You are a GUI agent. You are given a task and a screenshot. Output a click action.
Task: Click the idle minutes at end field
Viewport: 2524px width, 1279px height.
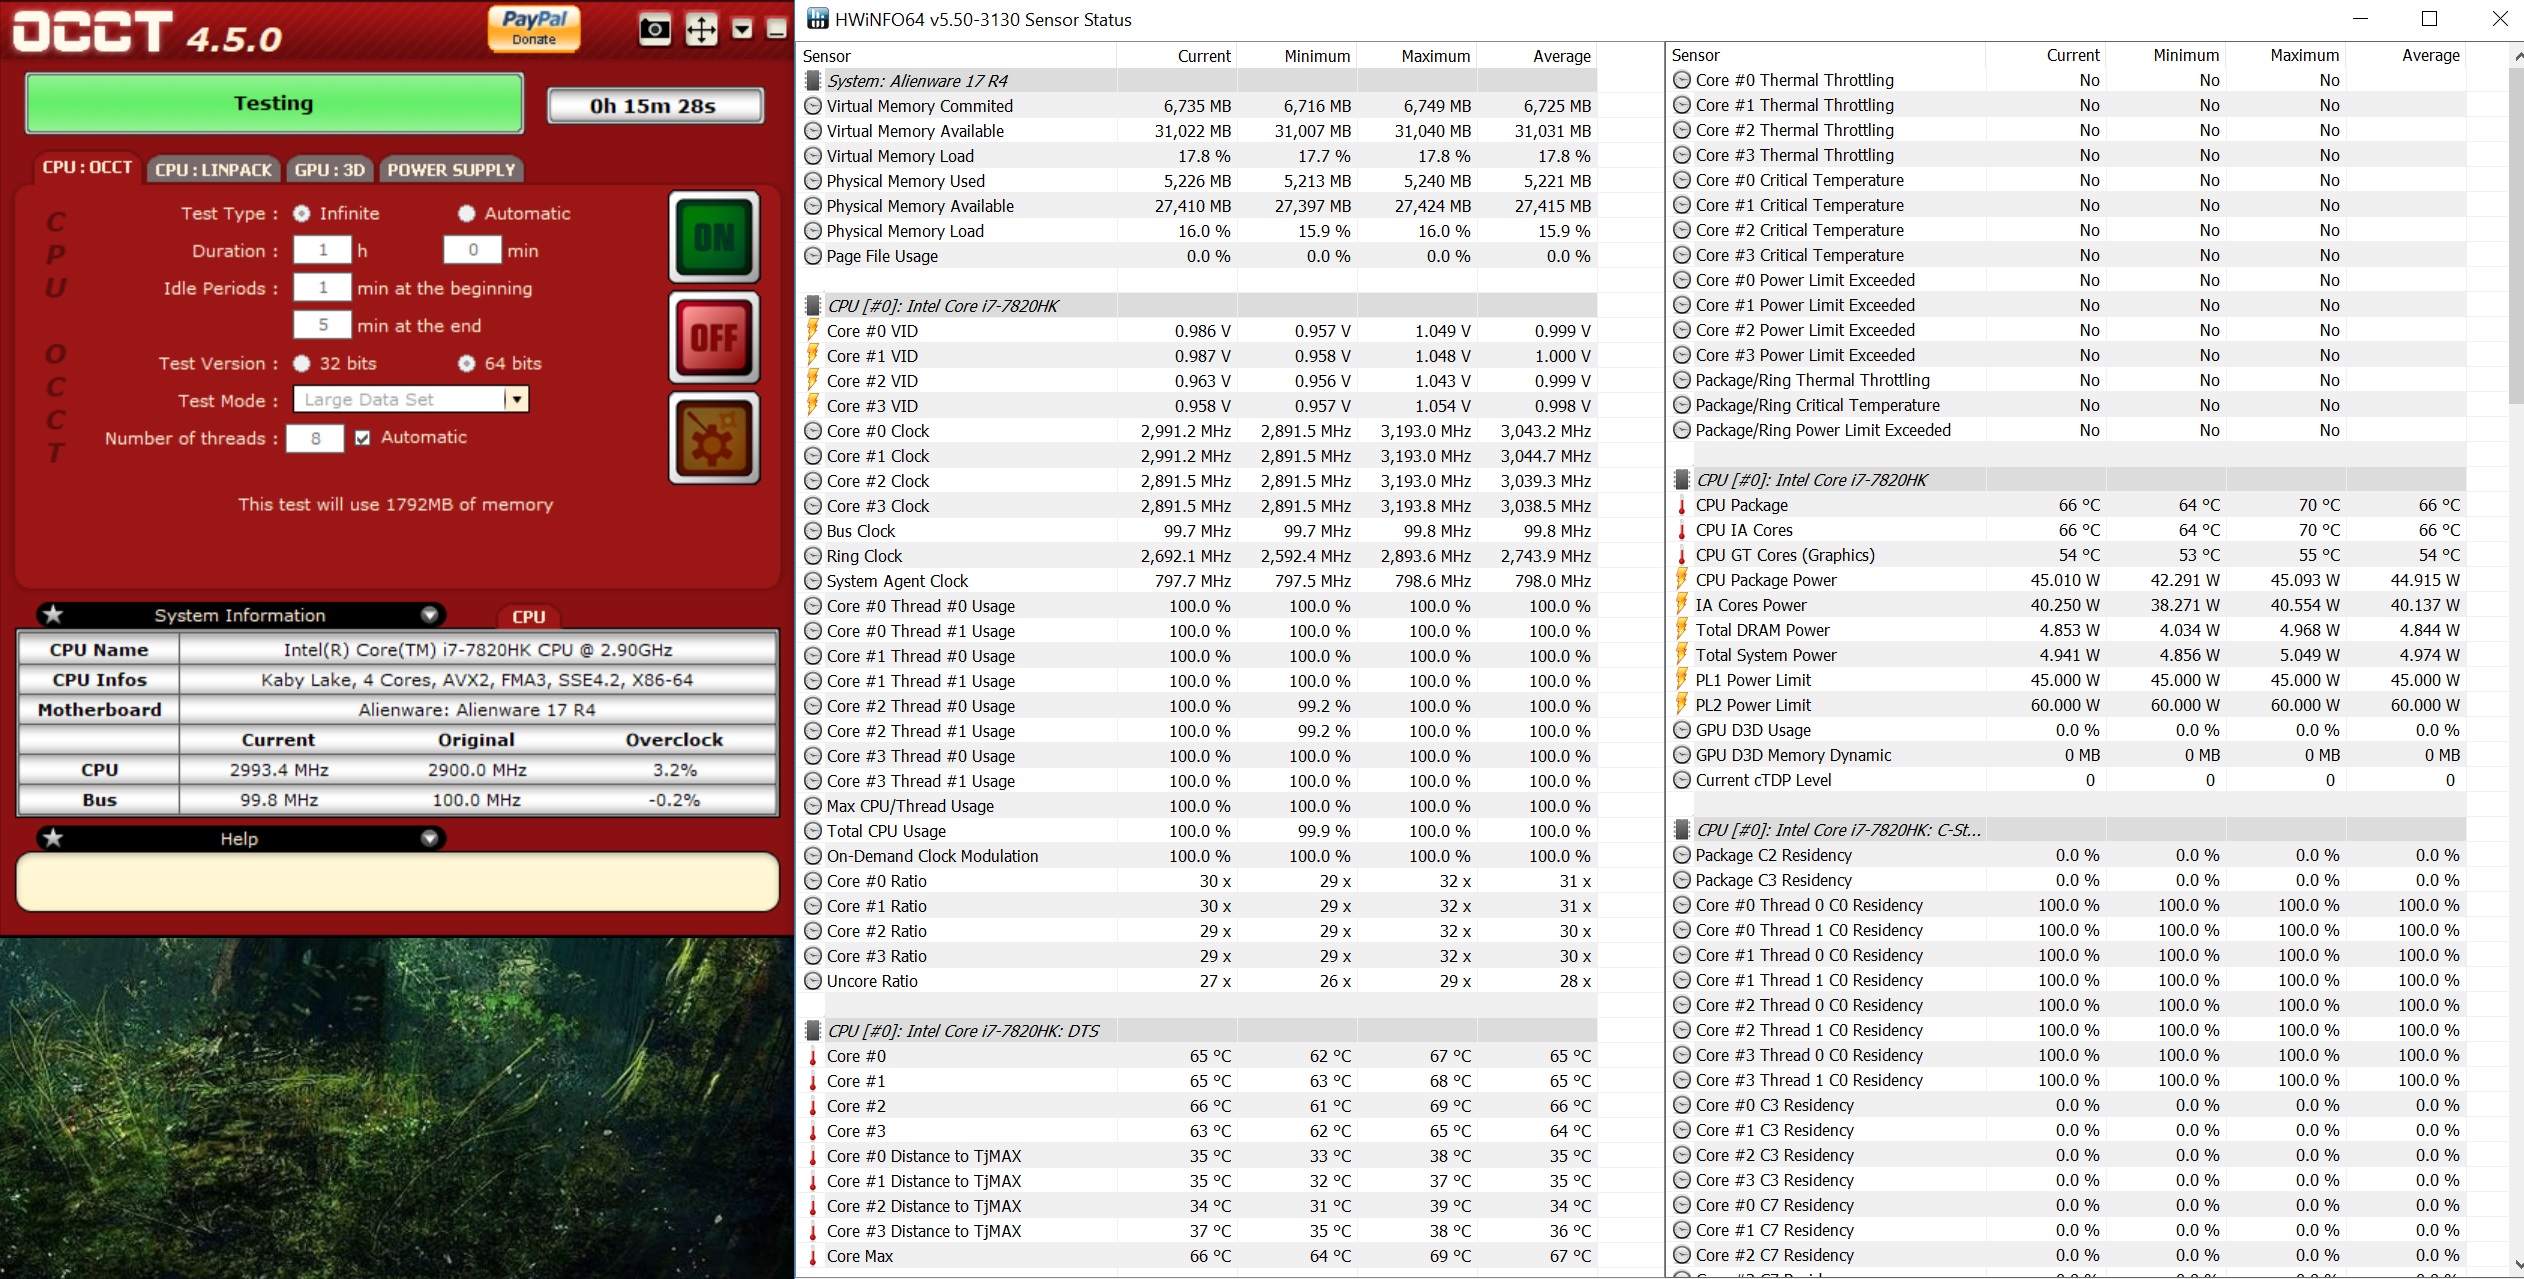(x=322, y=325)
